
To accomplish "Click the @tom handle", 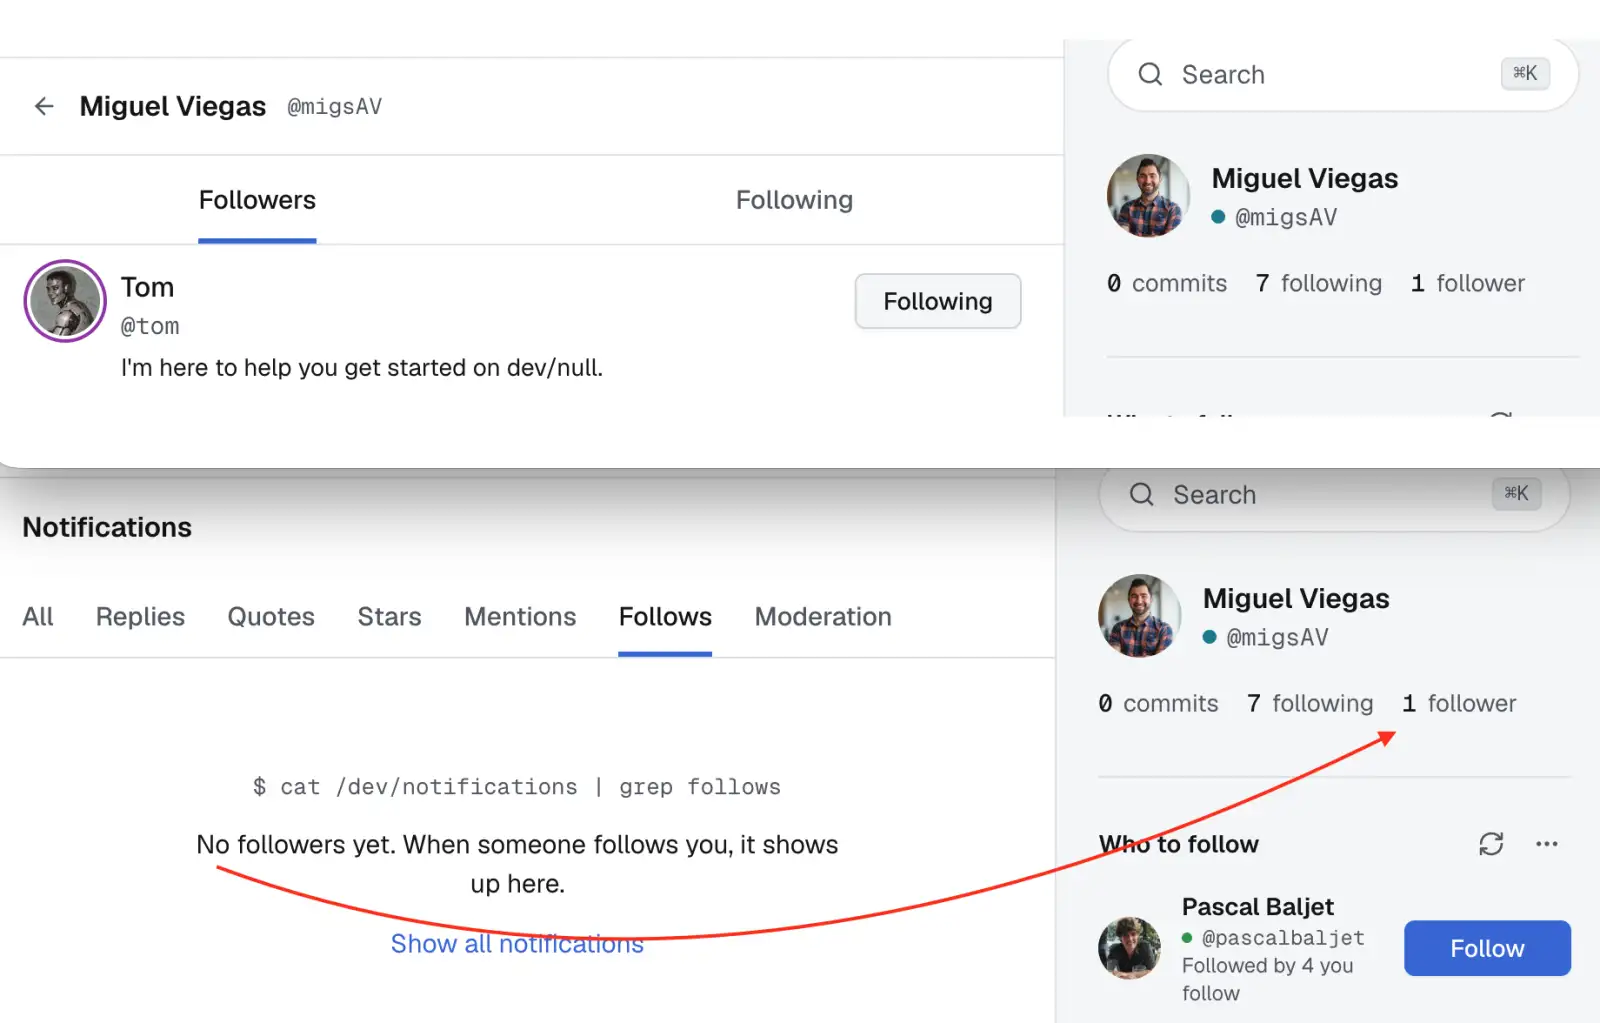I will pos(150,326).
